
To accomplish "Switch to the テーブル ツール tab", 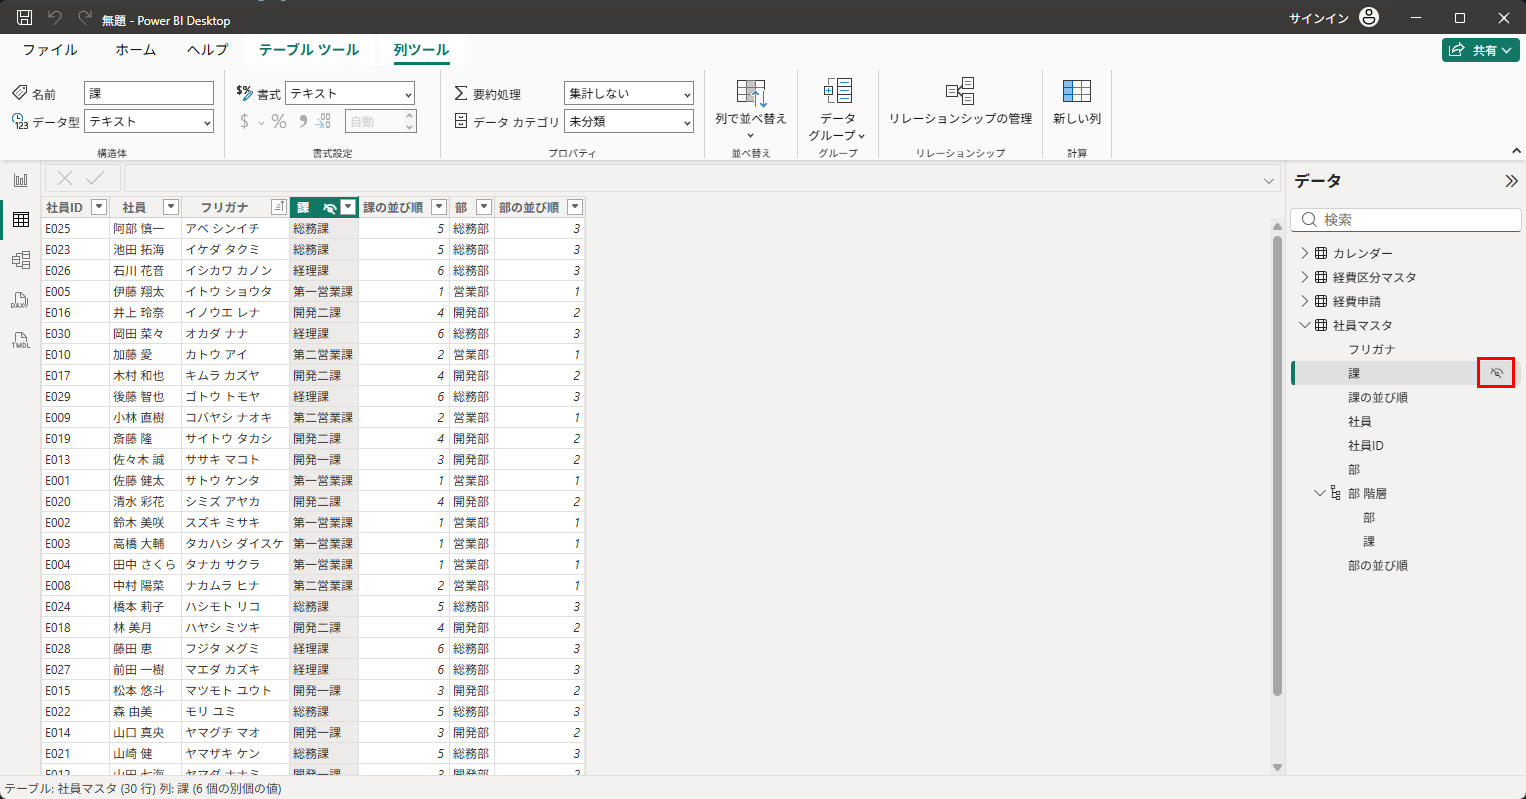I will click(309, 49).
